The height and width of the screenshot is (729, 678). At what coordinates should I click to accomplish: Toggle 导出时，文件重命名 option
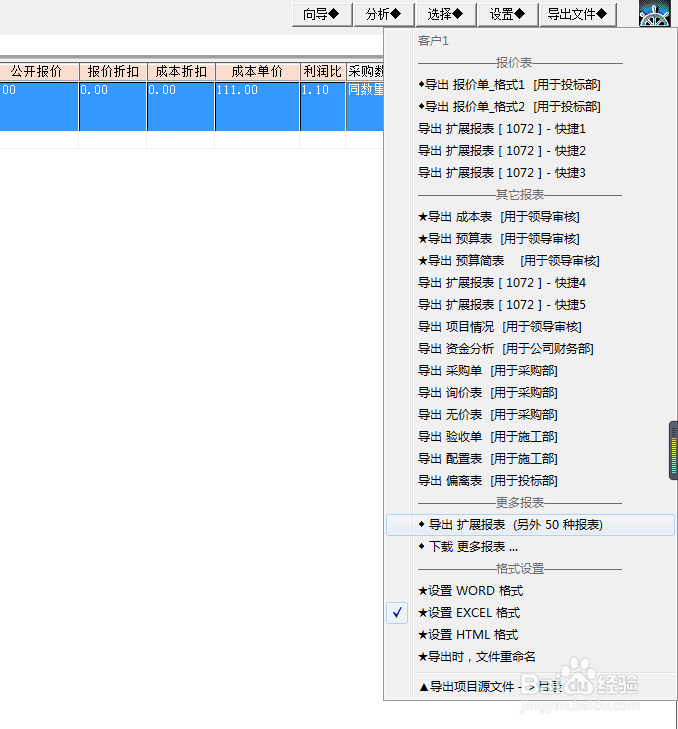tap(530, 657)
